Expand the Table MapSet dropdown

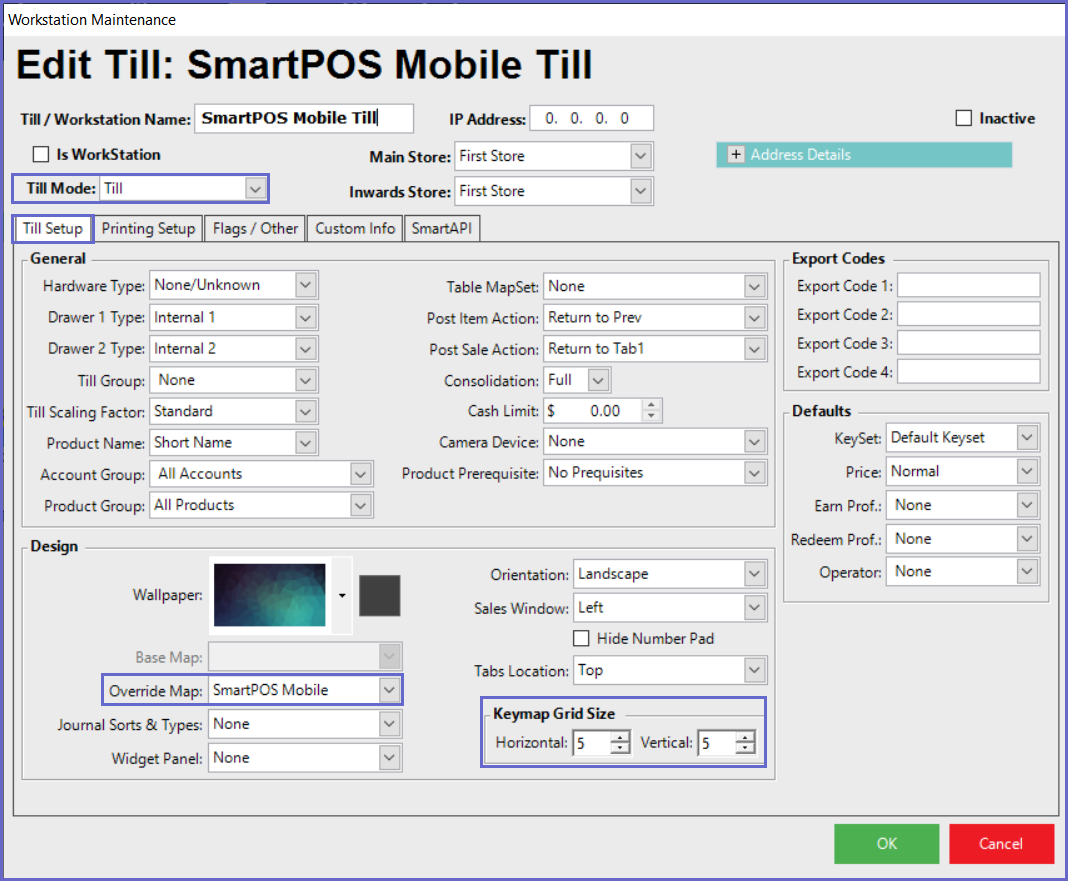pos(754,286)
